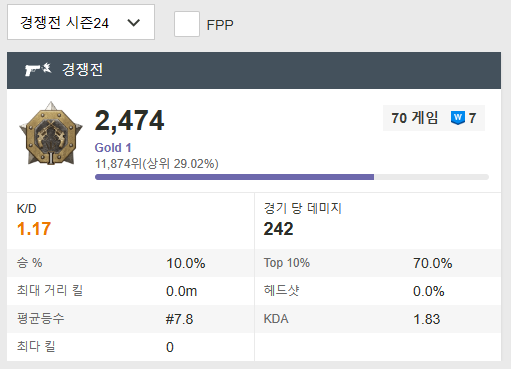Click the FPP label text
This screenshot has height=369, width=511.
click(220, 25)
